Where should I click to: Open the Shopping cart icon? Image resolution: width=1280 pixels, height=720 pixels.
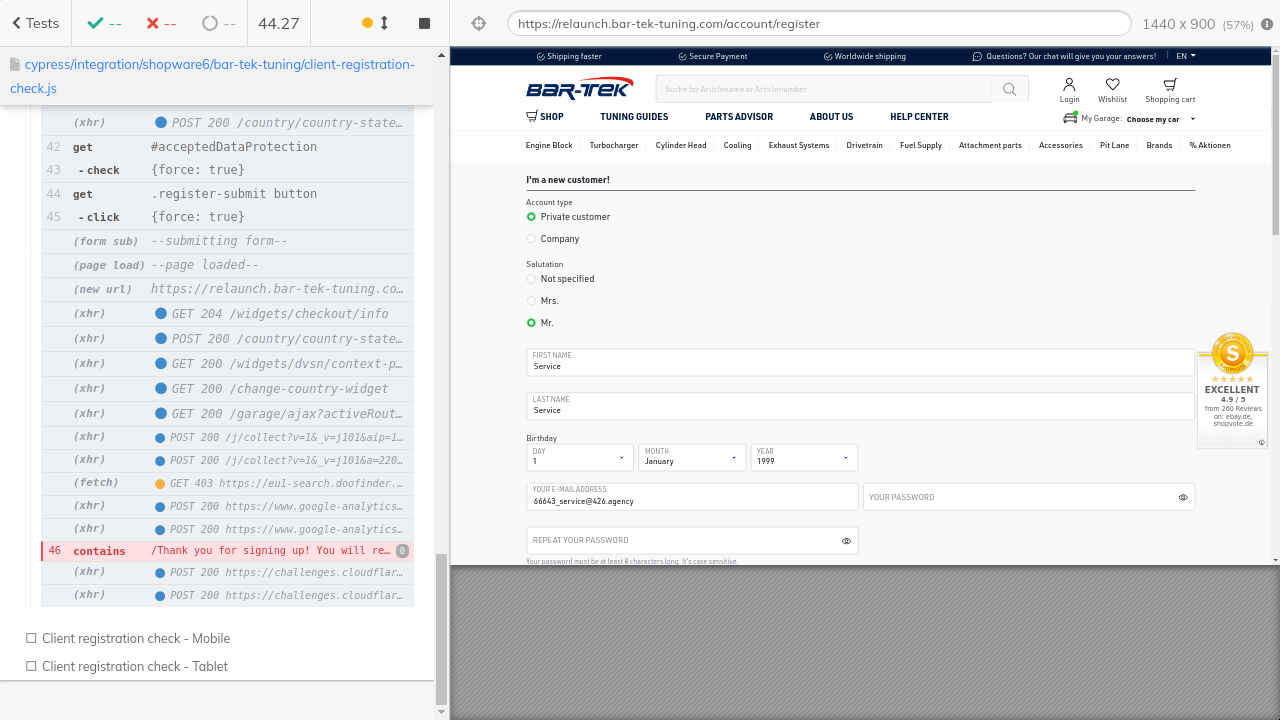pyautogui.click(x=1170, y=86)
